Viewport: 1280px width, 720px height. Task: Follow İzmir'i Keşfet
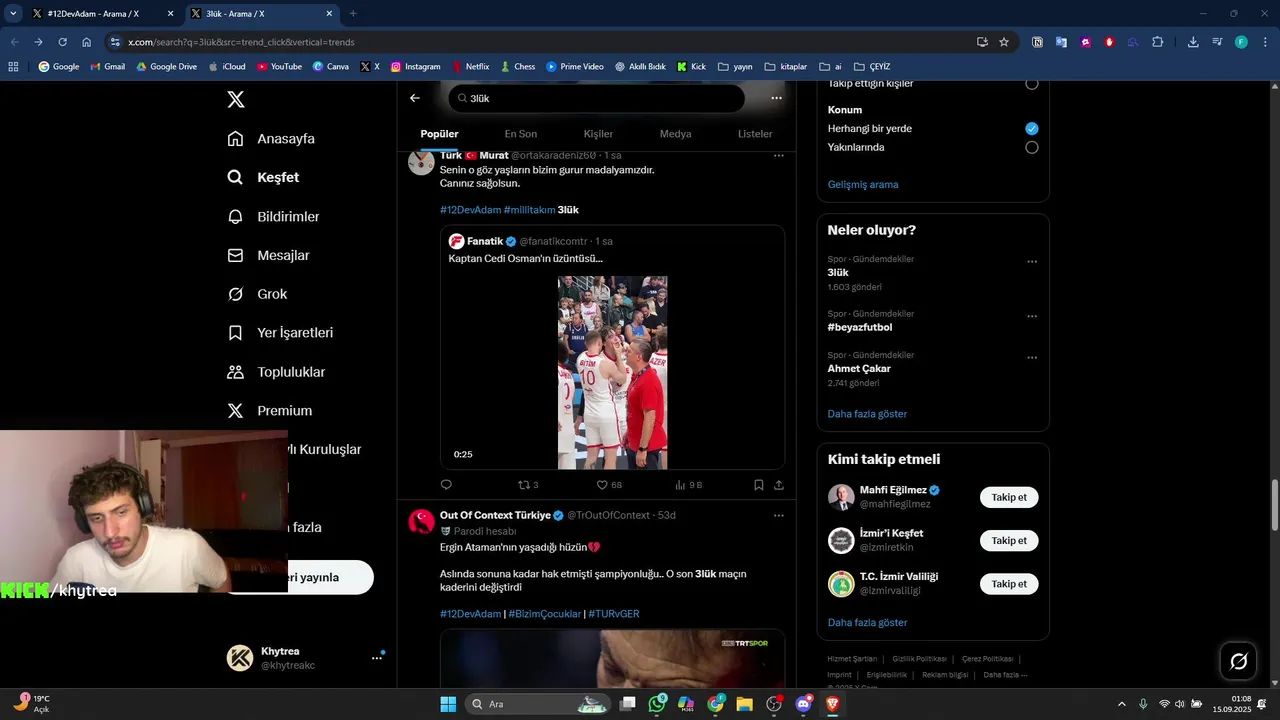[1009, 541]
